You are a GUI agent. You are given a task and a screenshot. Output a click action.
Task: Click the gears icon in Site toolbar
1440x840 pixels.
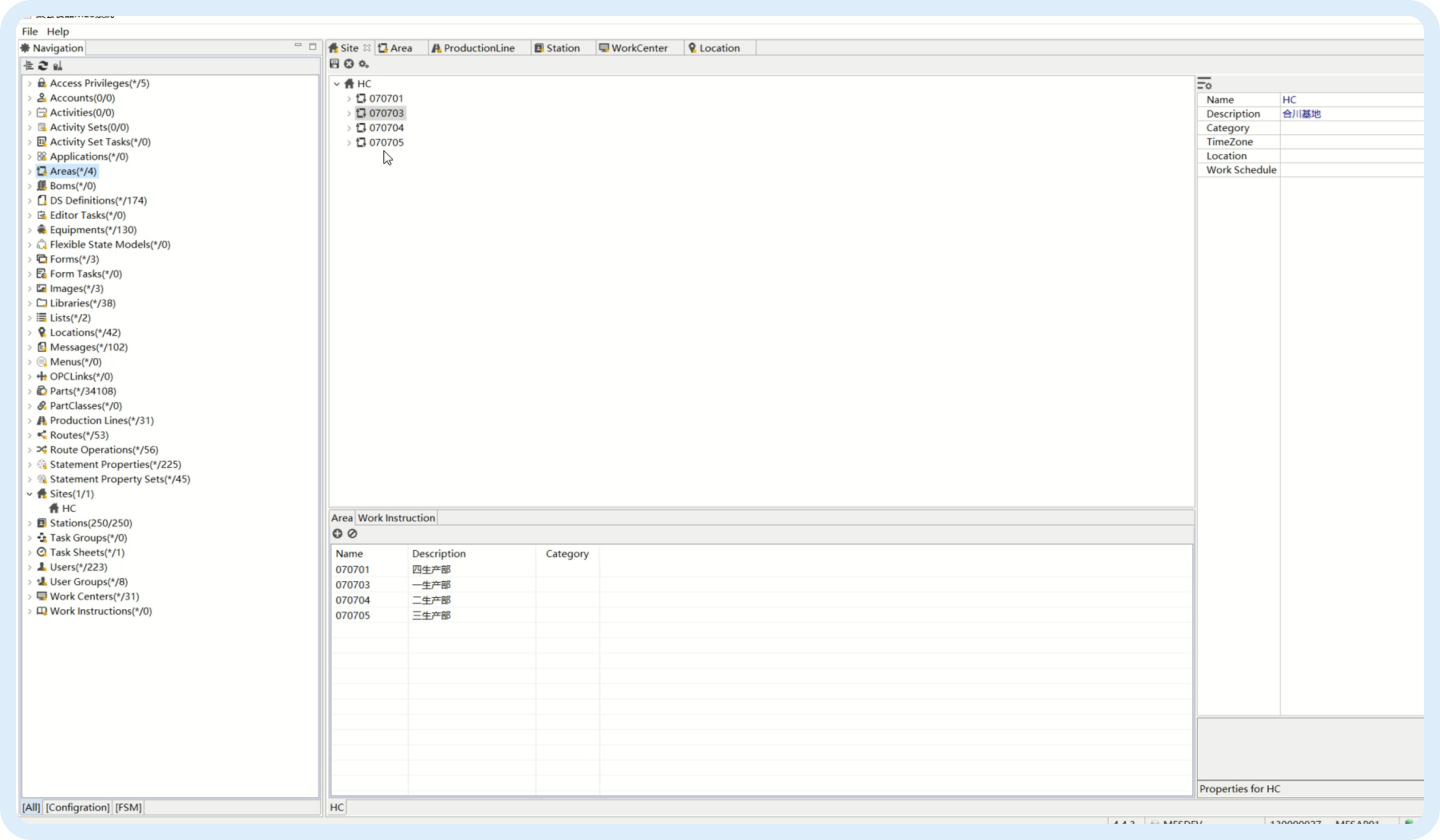(363, 64)
